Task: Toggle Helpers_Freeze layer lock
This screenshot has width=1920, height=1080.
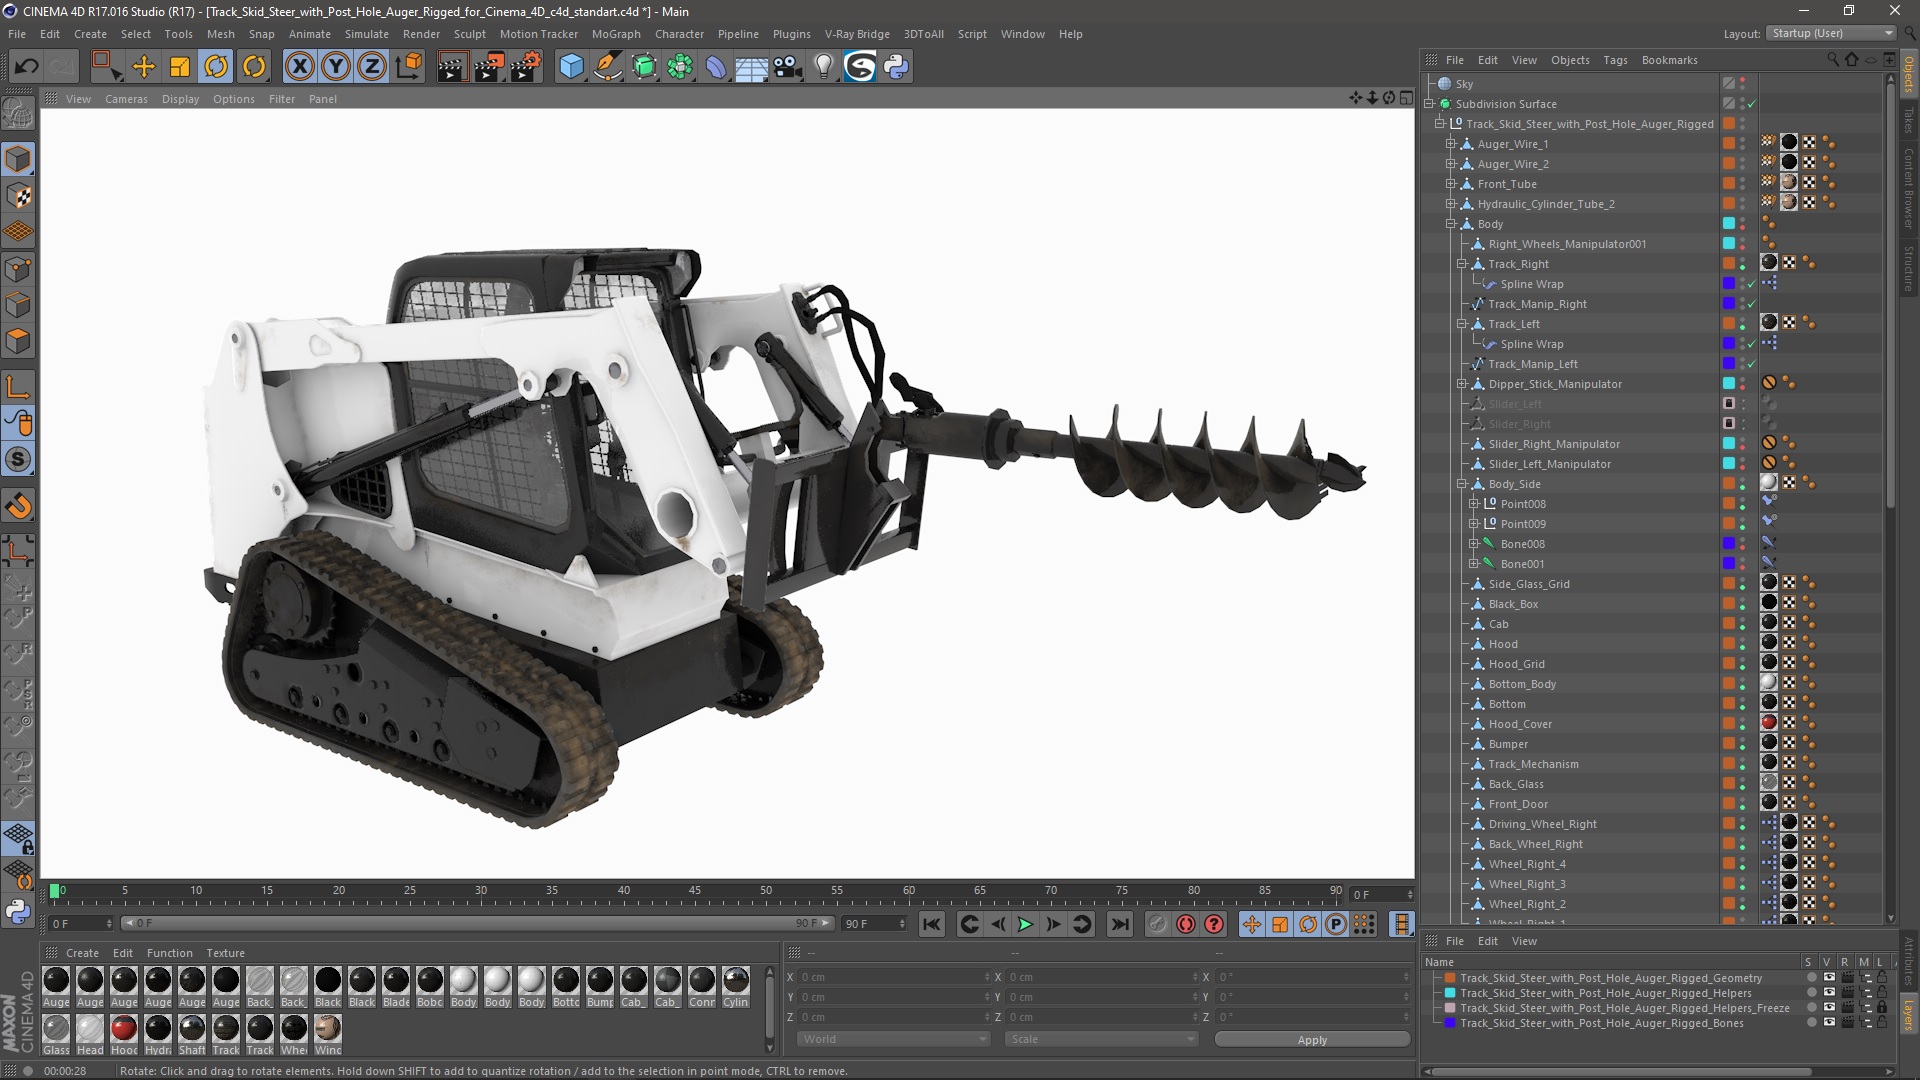Action: [x=1881, y=1008]
